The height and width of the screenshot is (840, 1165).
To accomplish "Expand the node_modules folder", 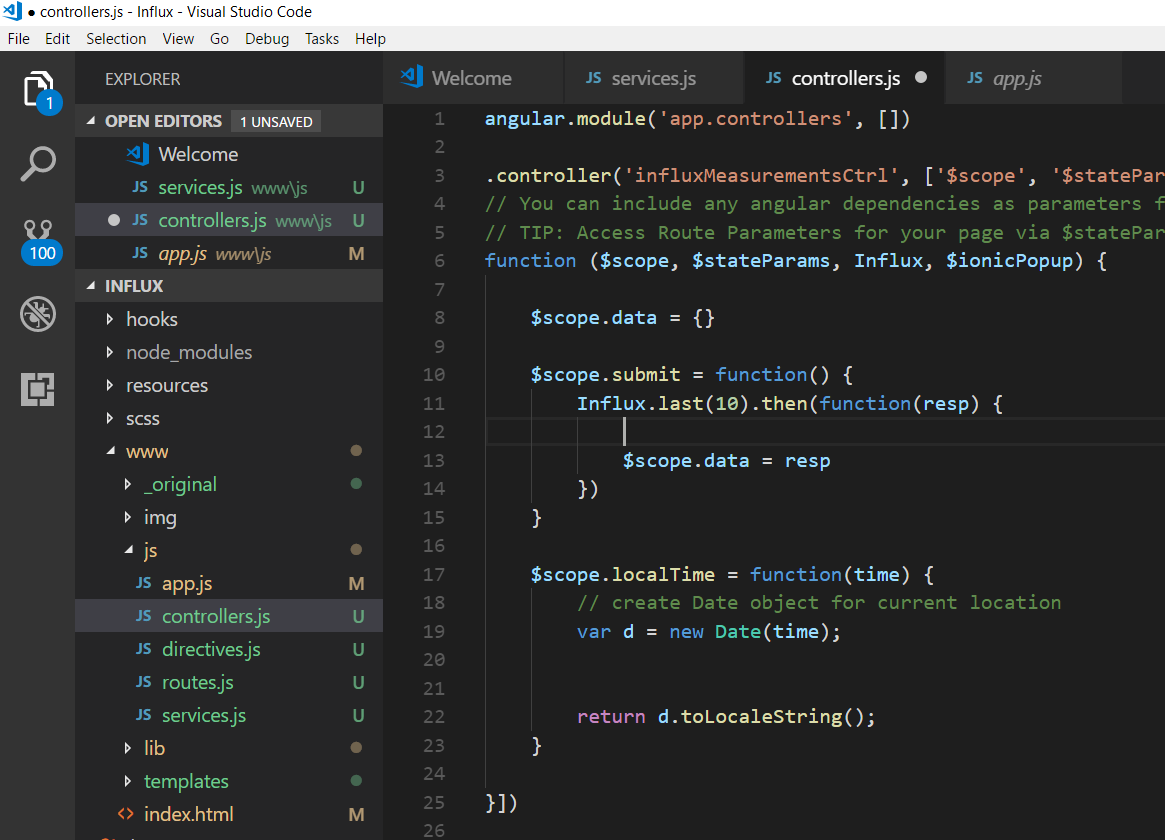I will (188, 352).
